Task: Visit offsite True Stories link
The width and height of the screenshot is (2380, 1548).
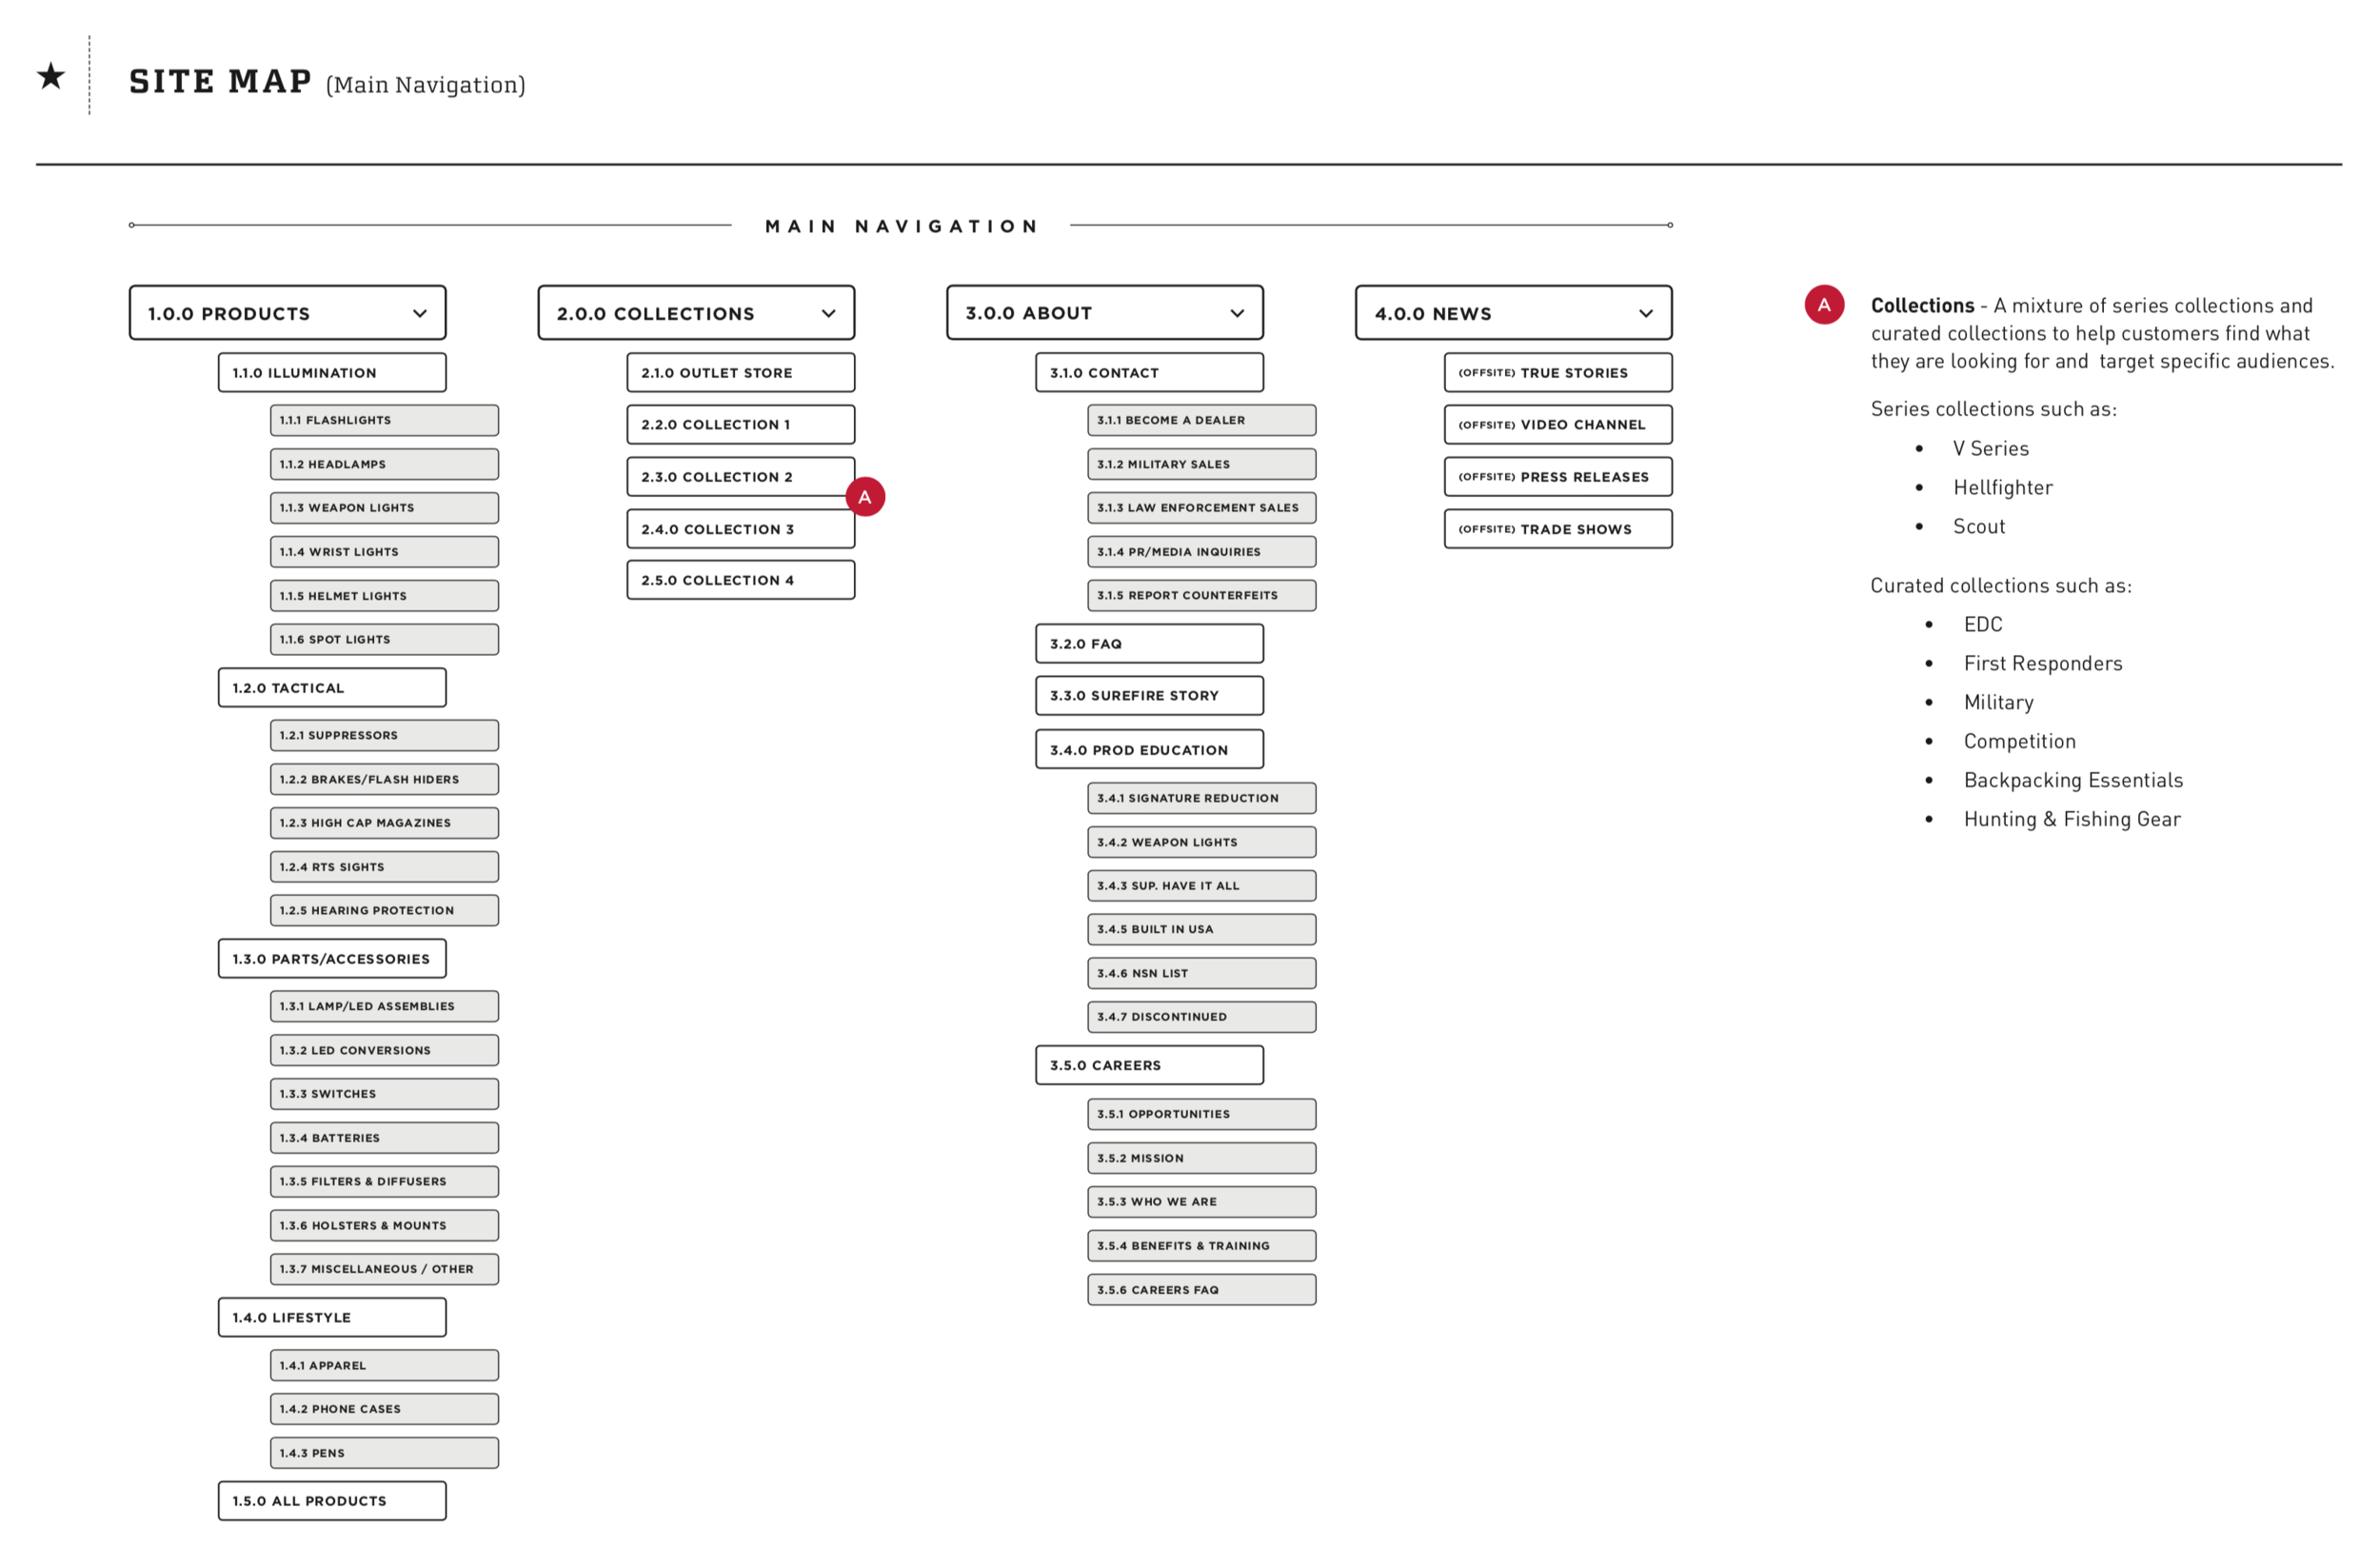Action: 1558,373
